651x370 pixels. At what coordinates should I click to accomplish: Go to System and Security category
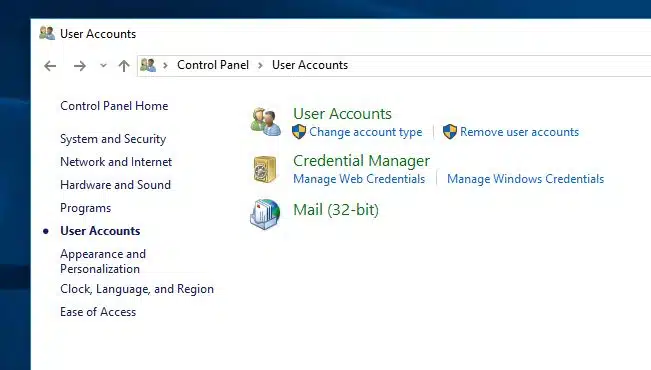(x=113, y=139)
